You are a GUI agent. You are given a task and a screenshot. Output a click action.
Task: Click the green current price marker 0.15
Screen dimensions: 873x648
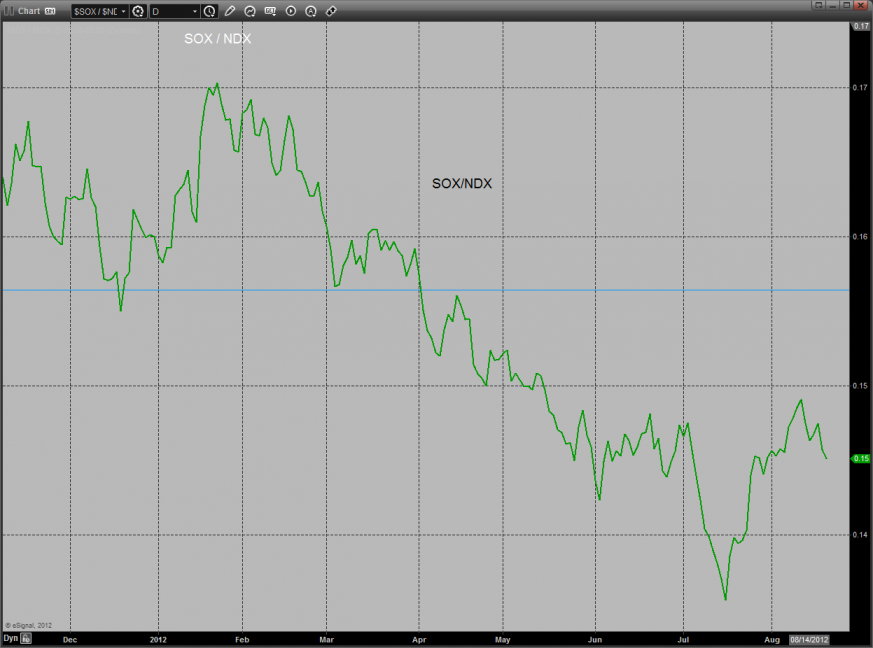pos(860,458)
